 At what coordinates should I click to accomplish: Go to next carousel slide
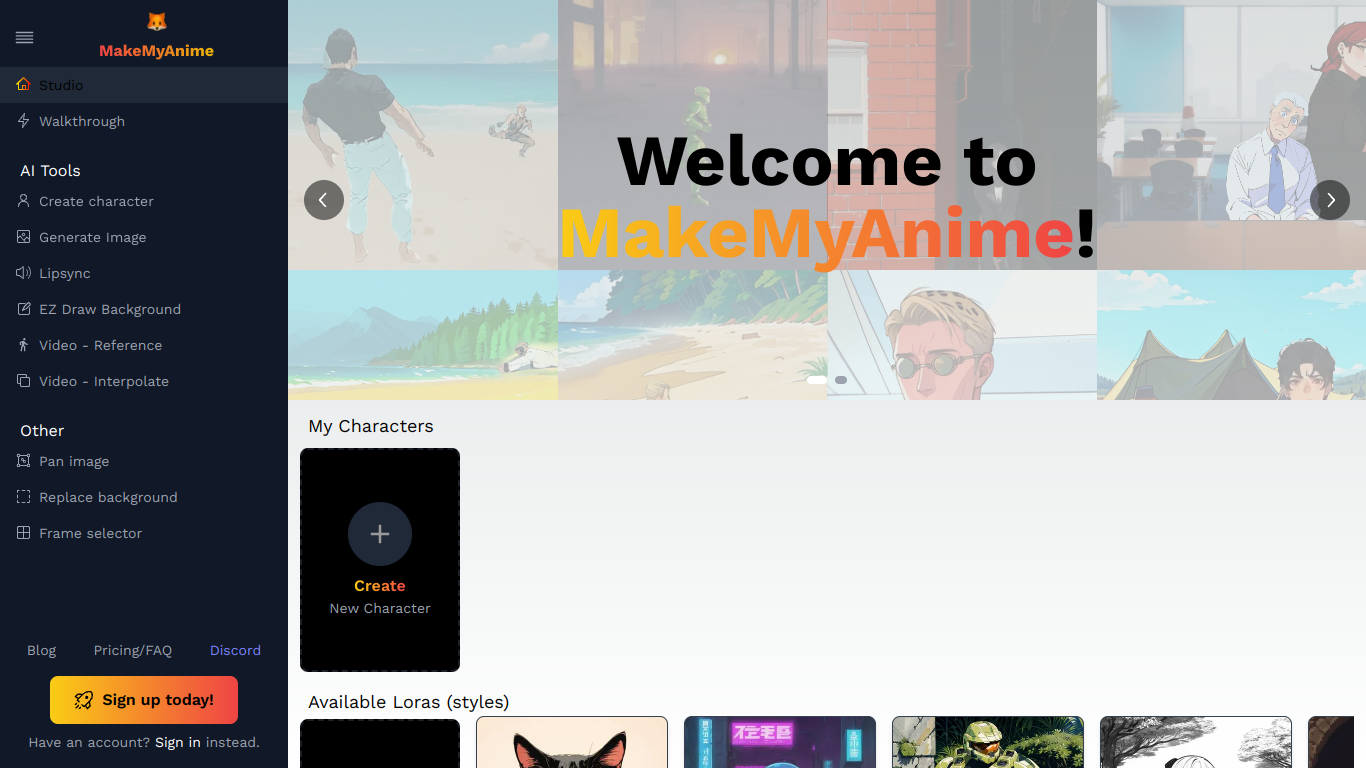pyautogui.click(x=1330, y=200)
